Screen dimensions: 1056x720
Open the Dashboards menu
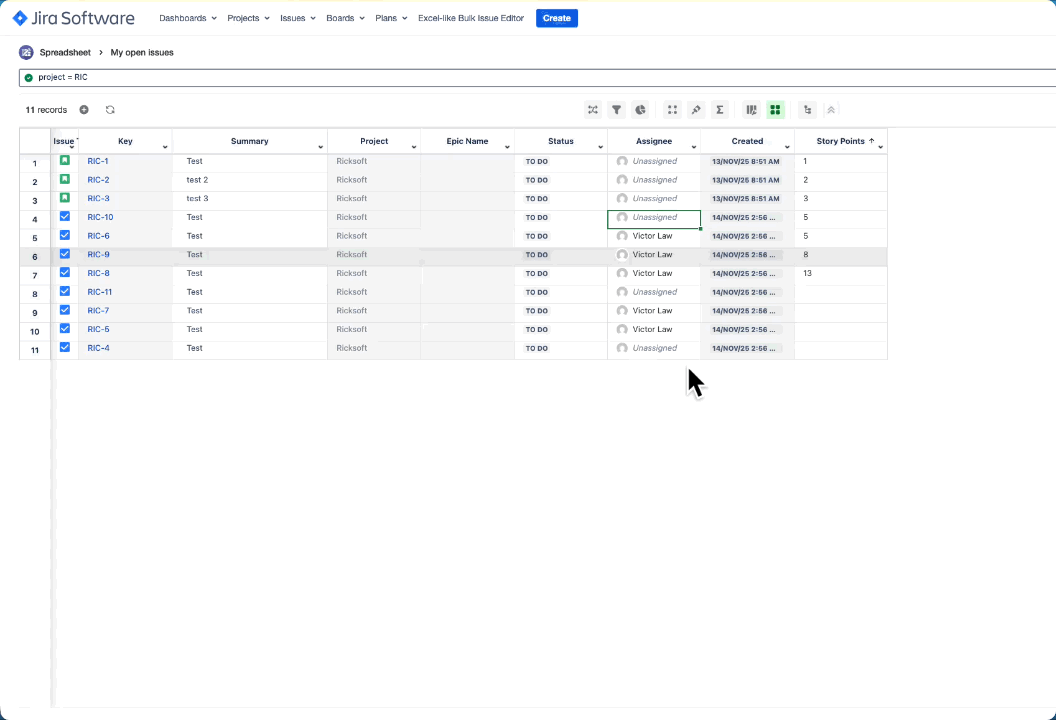pos(186,17)
